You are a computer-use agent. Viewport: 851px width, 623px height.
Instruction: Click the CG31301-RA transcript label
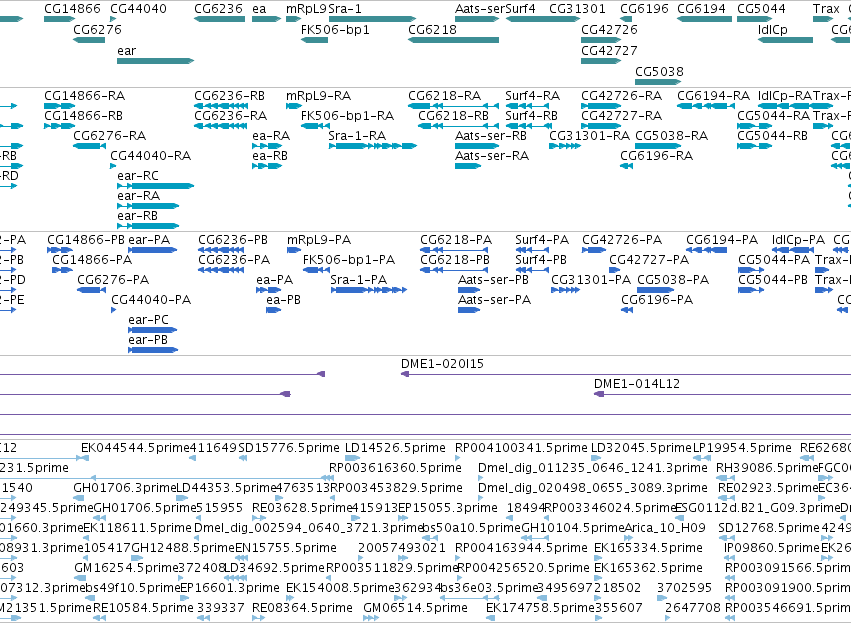(x=589, y=136)
